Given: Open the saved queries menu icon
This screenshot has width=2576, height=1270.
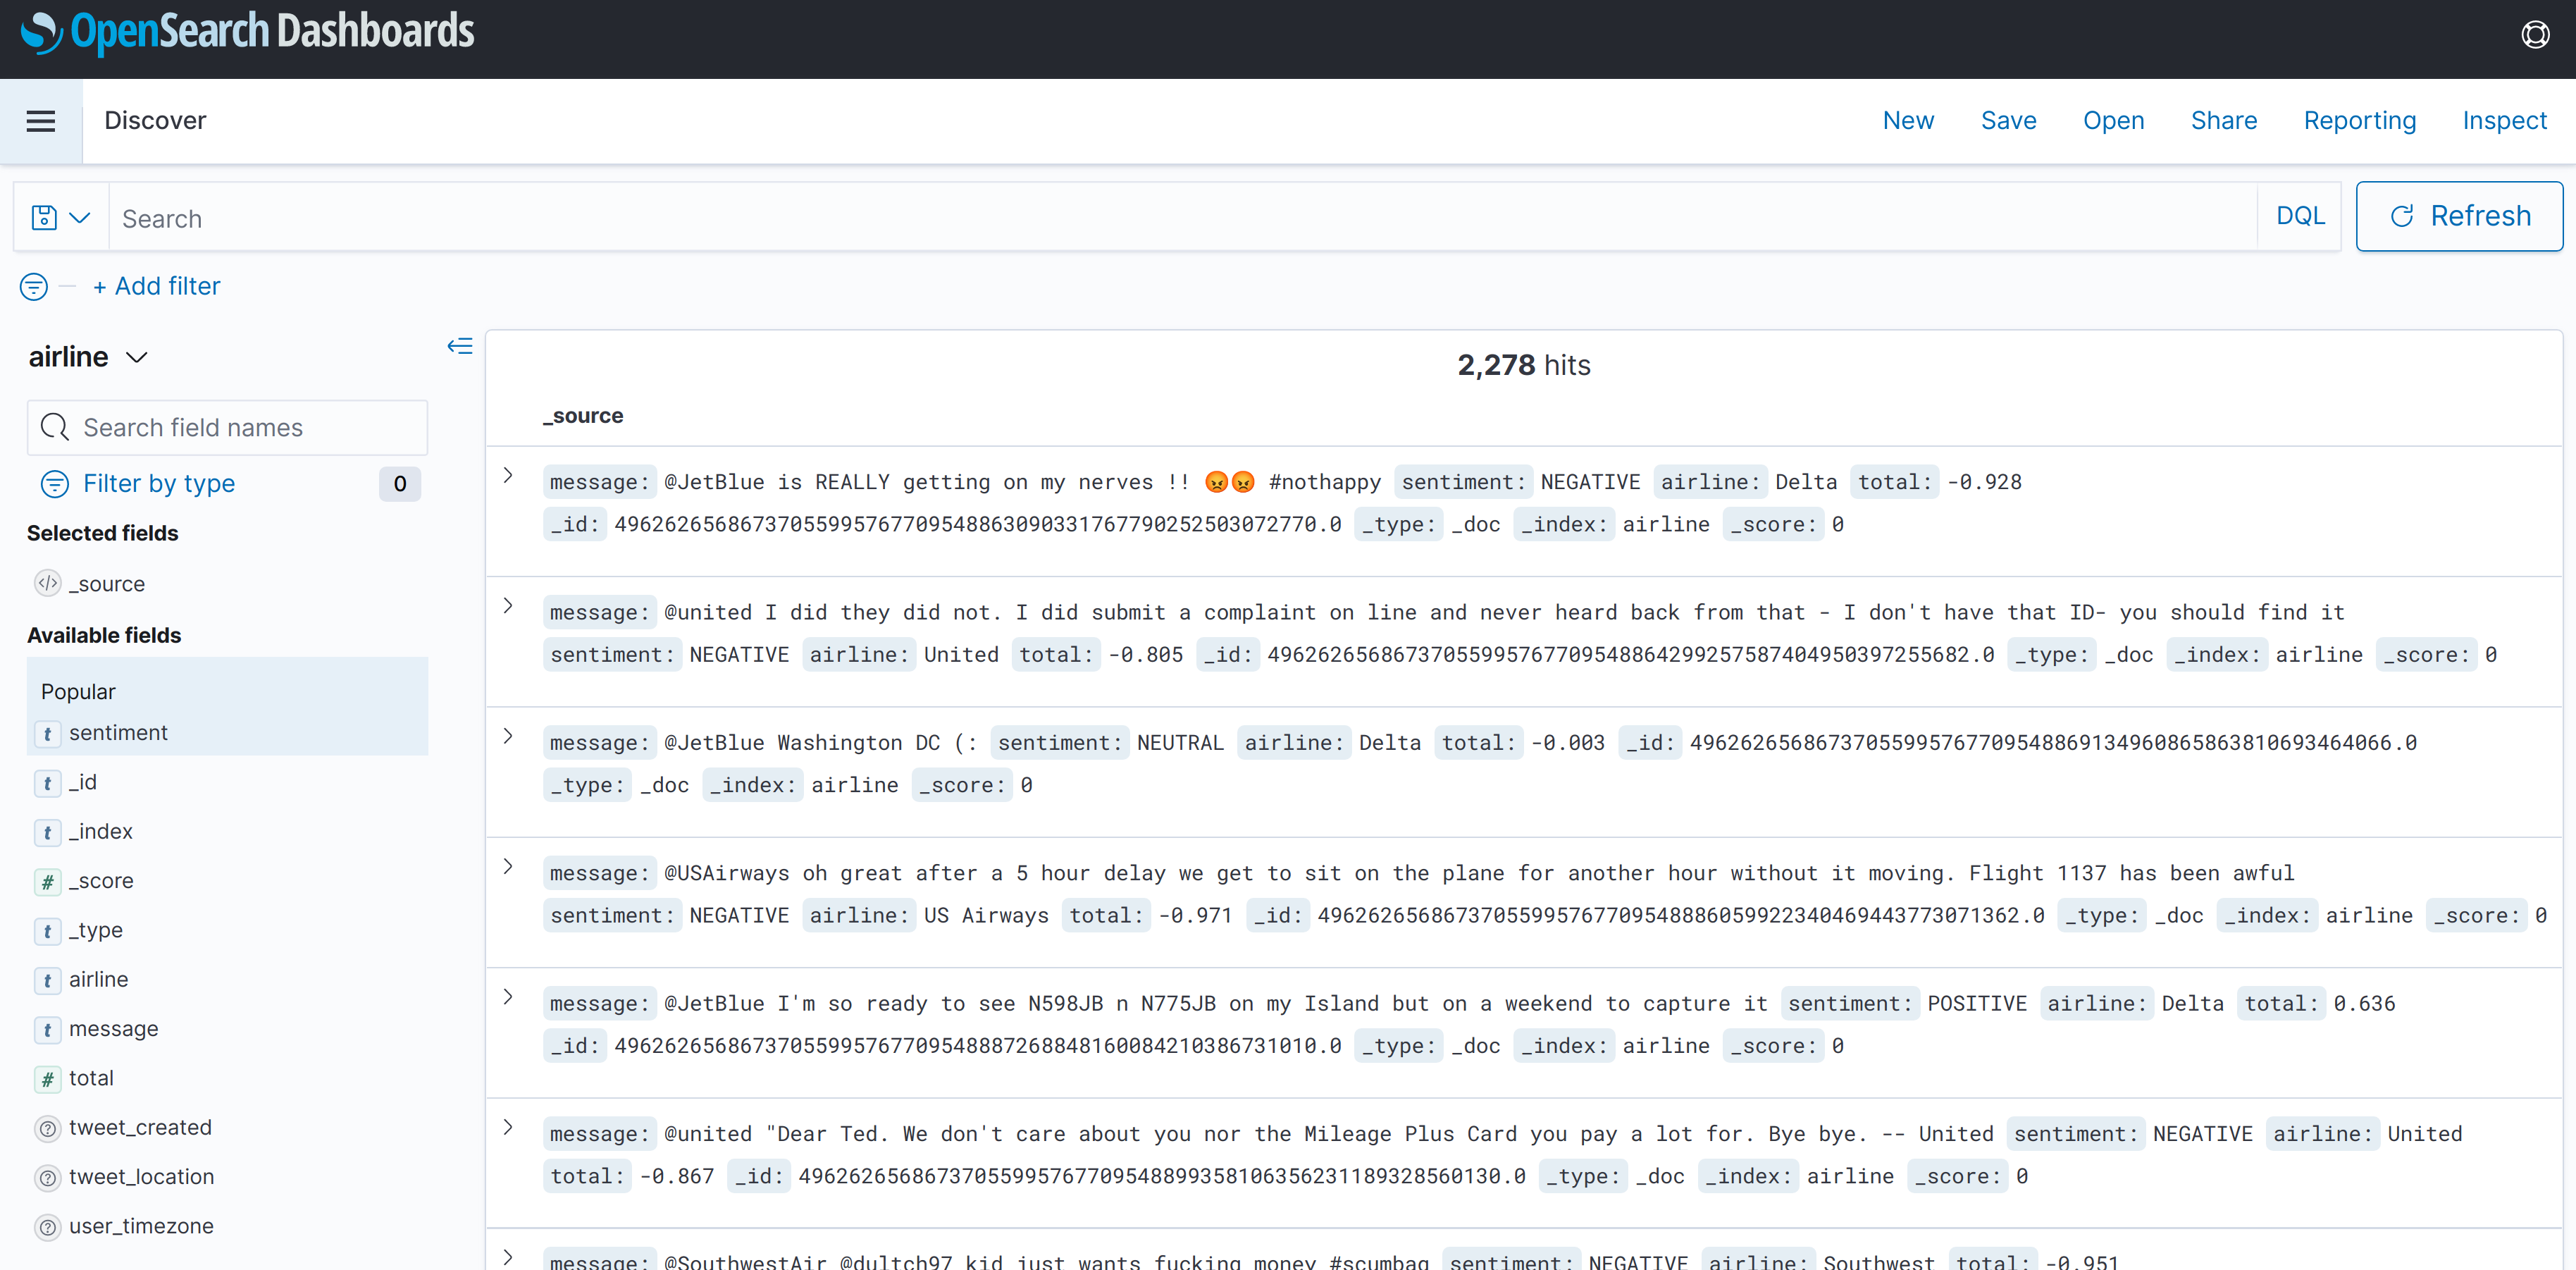Looking at the screenshot, I should click(60, 217).
